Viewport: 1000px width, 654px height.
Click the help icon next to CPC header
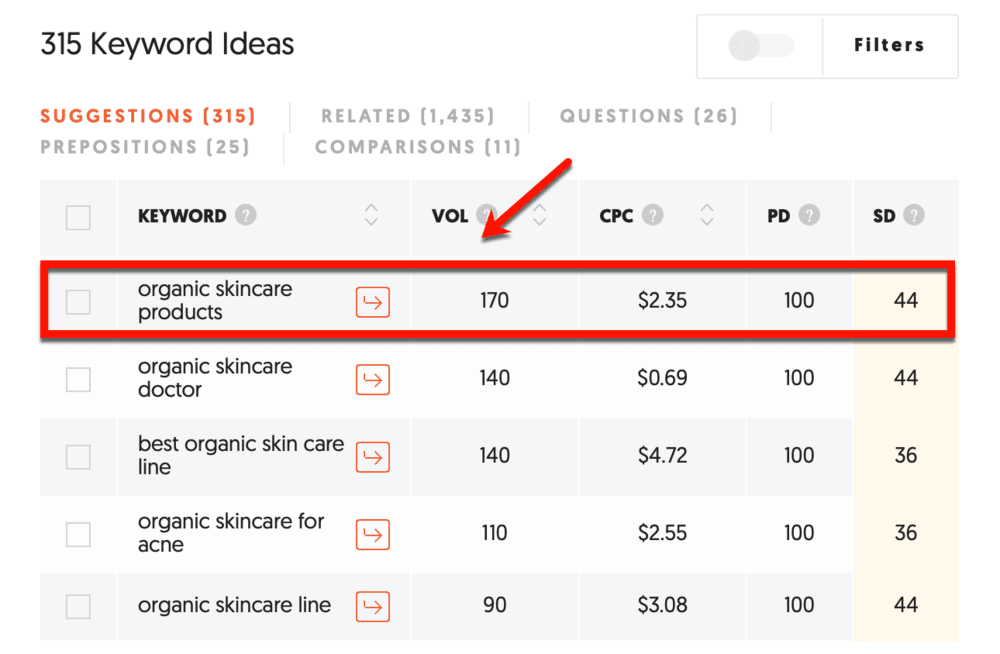654,215
